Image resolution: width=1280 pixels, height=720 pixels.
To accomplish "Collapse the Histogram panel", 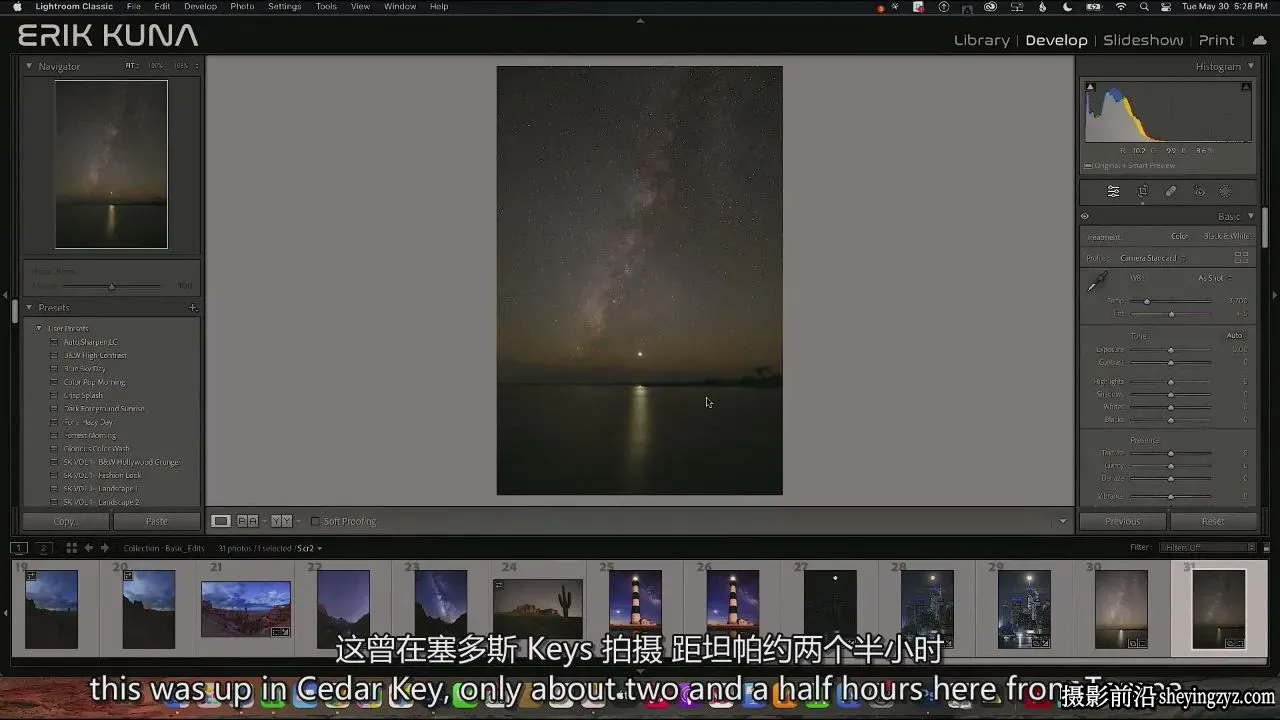I will coord(1250,66).
